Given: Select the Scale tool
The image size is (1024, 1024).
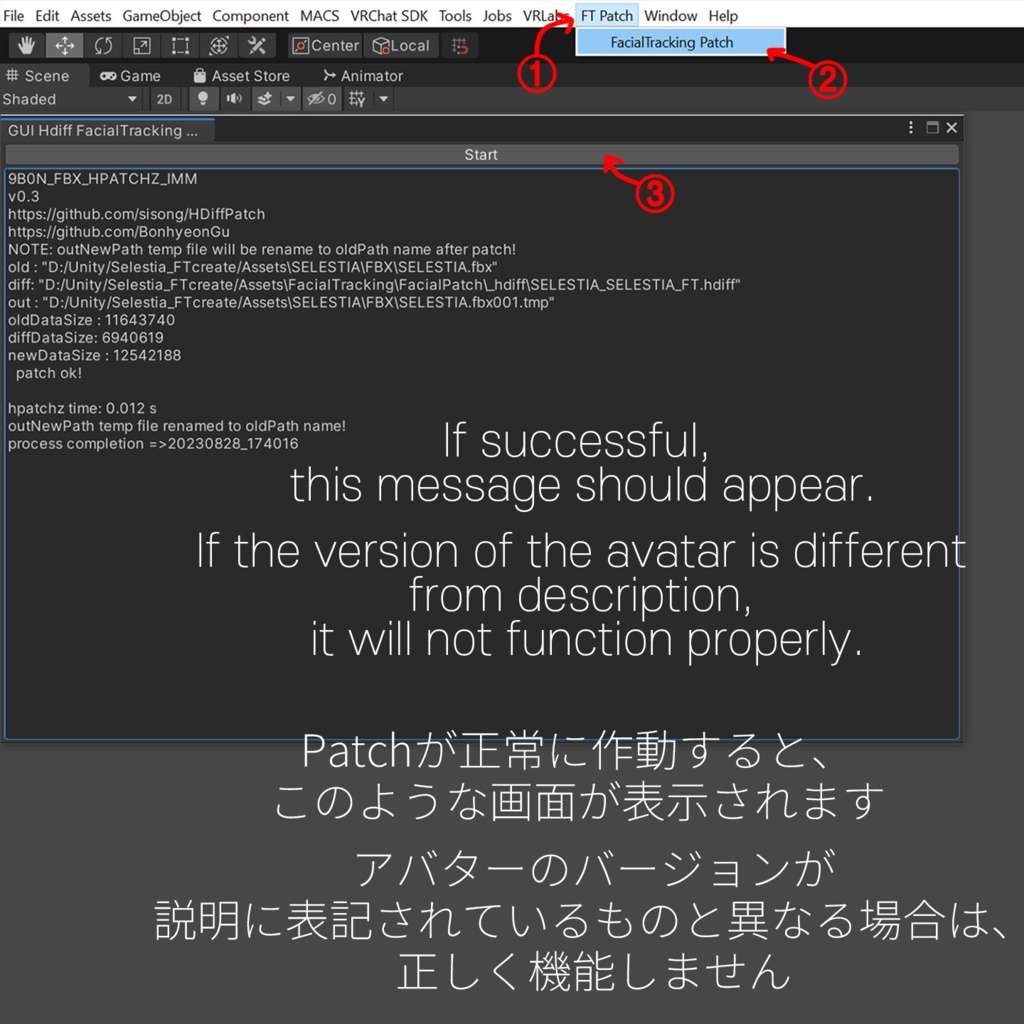Looking at the screenshot, I should (140, 45).
